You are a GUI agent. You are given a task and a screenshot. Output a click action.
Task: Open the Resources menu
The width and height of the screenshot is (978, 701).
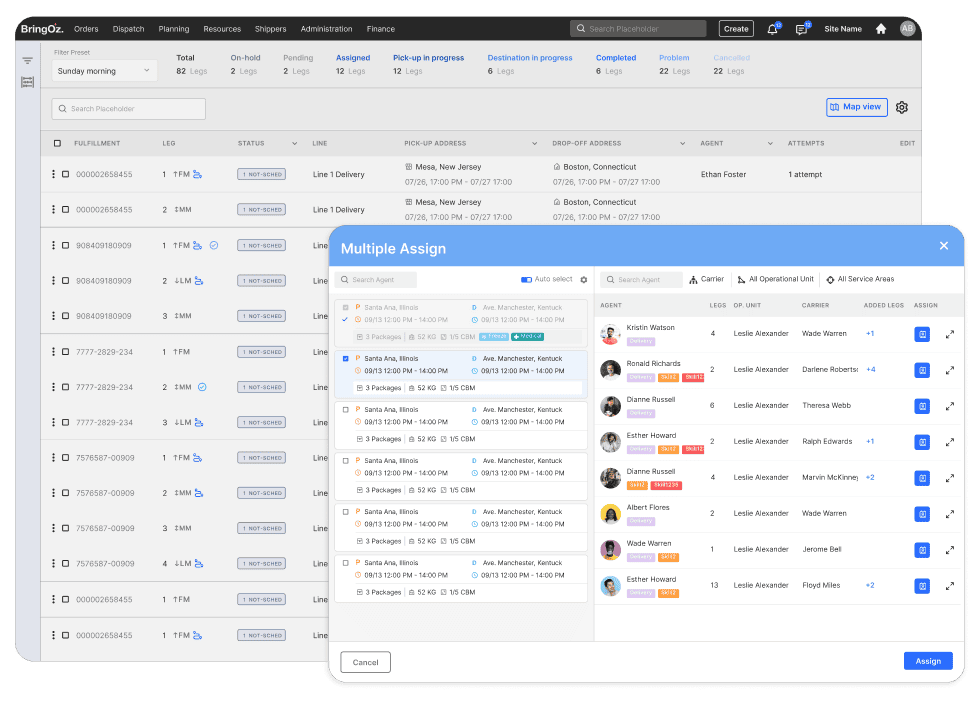[222, 29]
